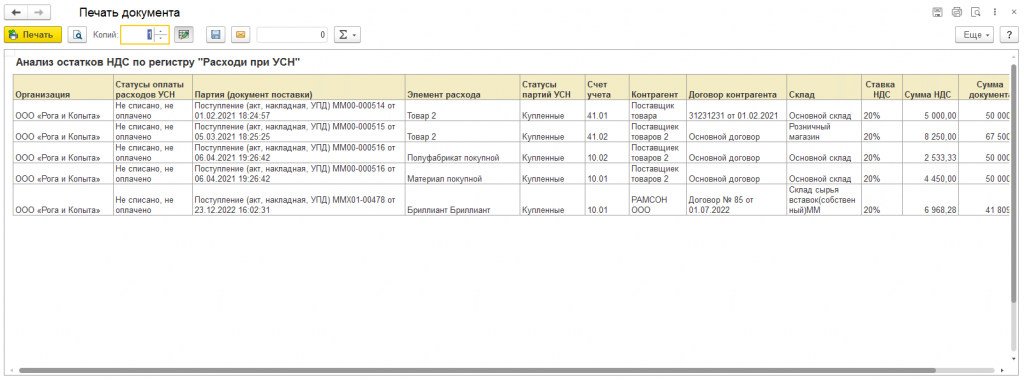Select the Контрагент column header
1024x380 pixels.
coord(658,87)
